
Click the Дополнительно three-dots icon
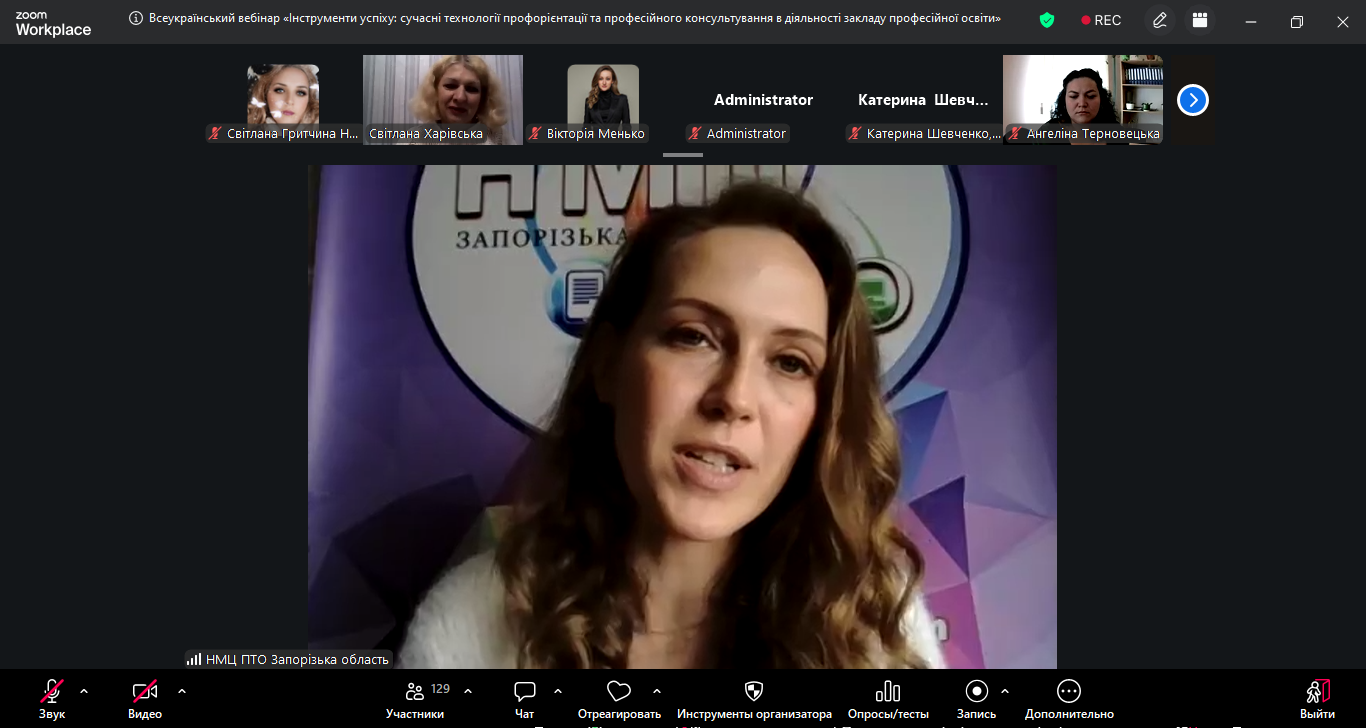coord(1068,698)
